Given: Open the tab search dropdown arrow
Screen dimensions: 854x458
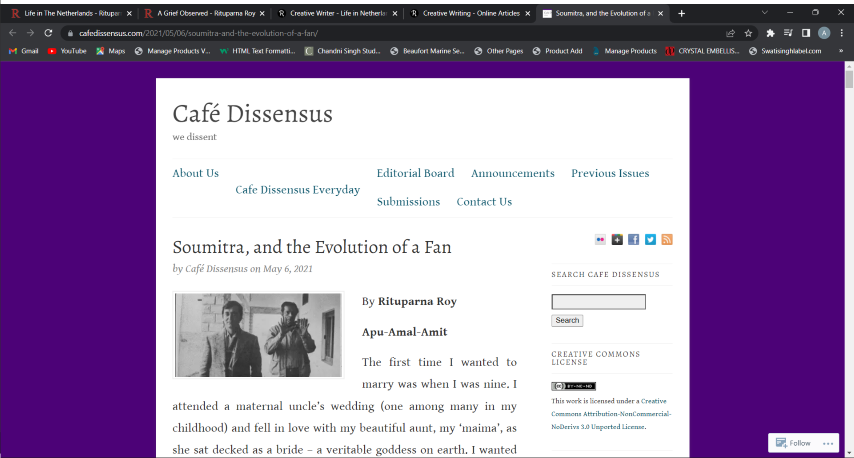Looking at the screenshot, I should (x=765, y=13).
